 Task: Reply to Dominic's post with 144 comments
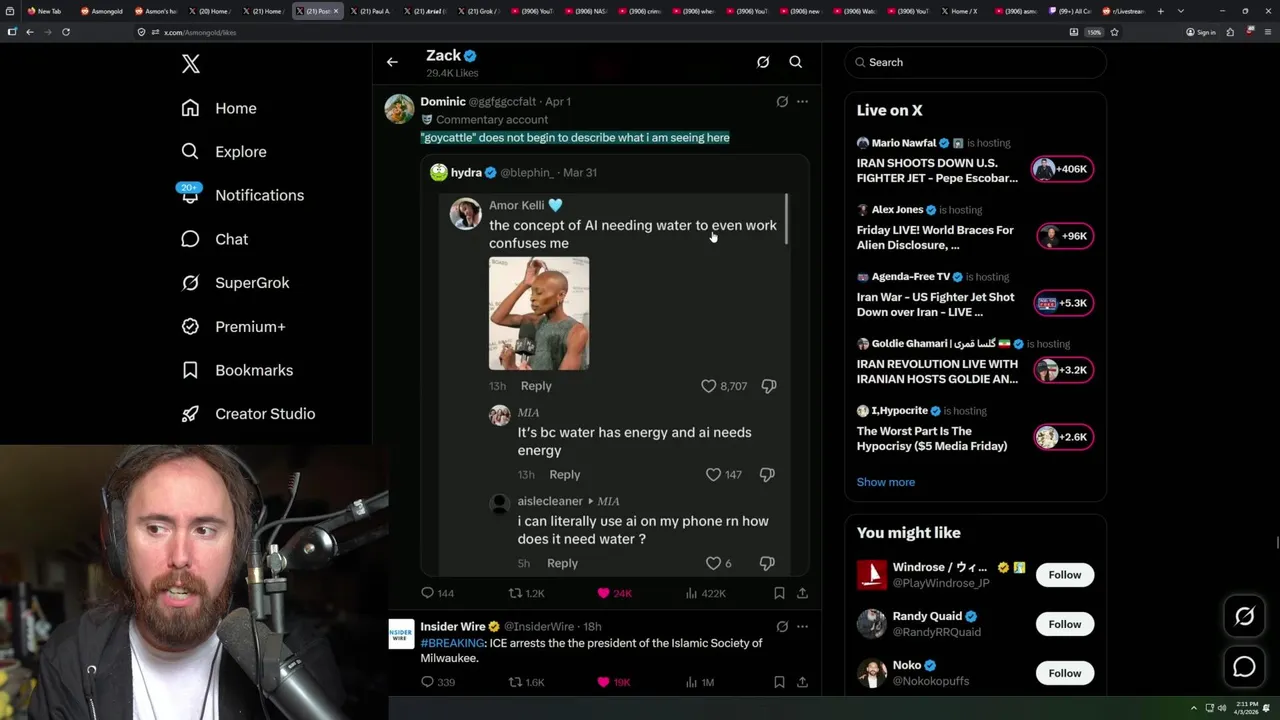437,593
